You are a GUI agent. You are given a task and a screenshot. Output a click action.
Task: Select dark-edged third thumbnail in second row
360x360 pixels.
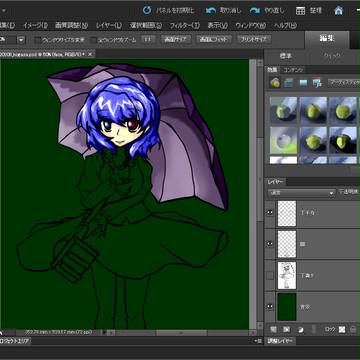pos(343,140)
